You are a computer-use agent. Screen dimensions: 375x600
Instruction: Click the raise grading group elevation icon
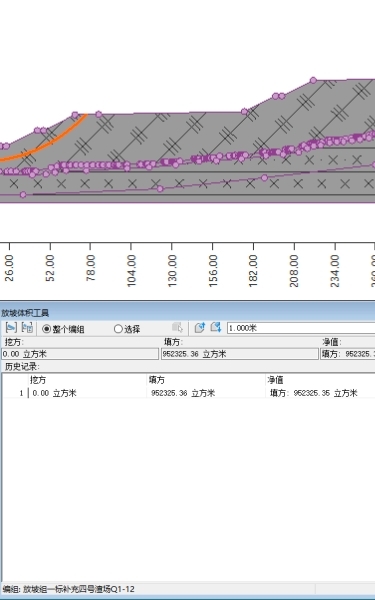(x=200, y=328)
